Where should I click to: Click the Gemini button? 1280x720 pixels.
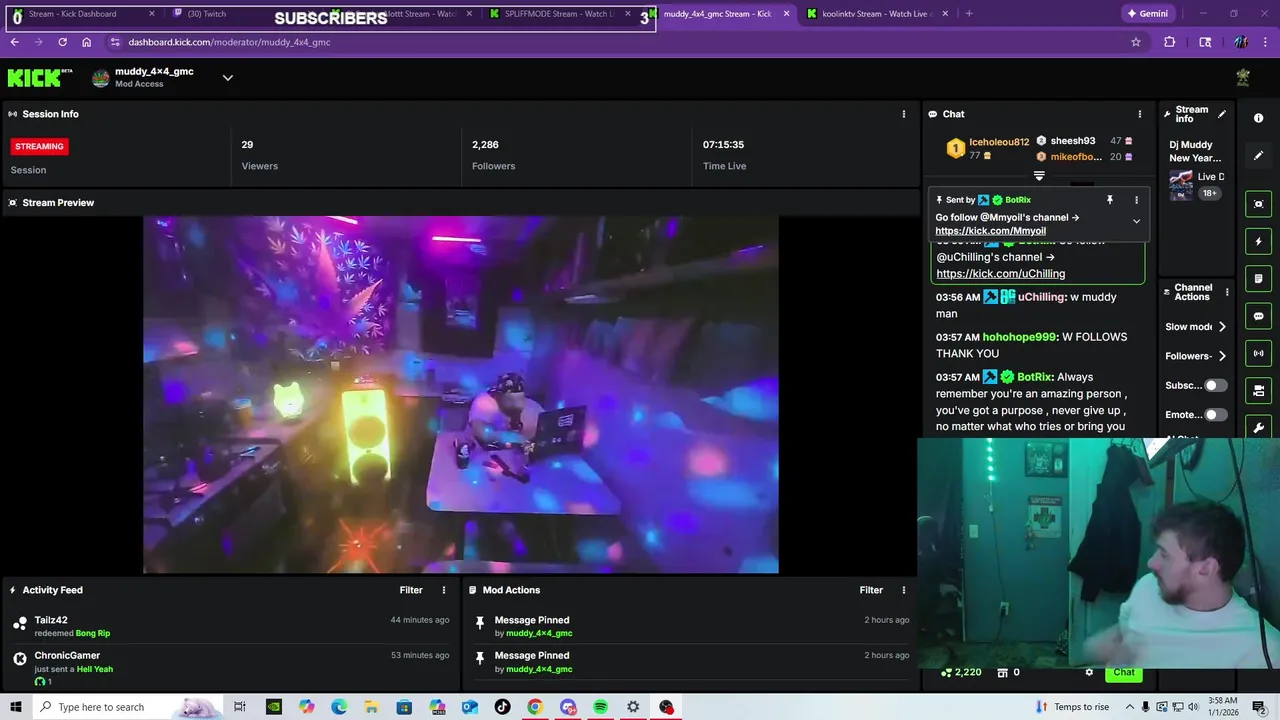click(x=1147, y=14)
